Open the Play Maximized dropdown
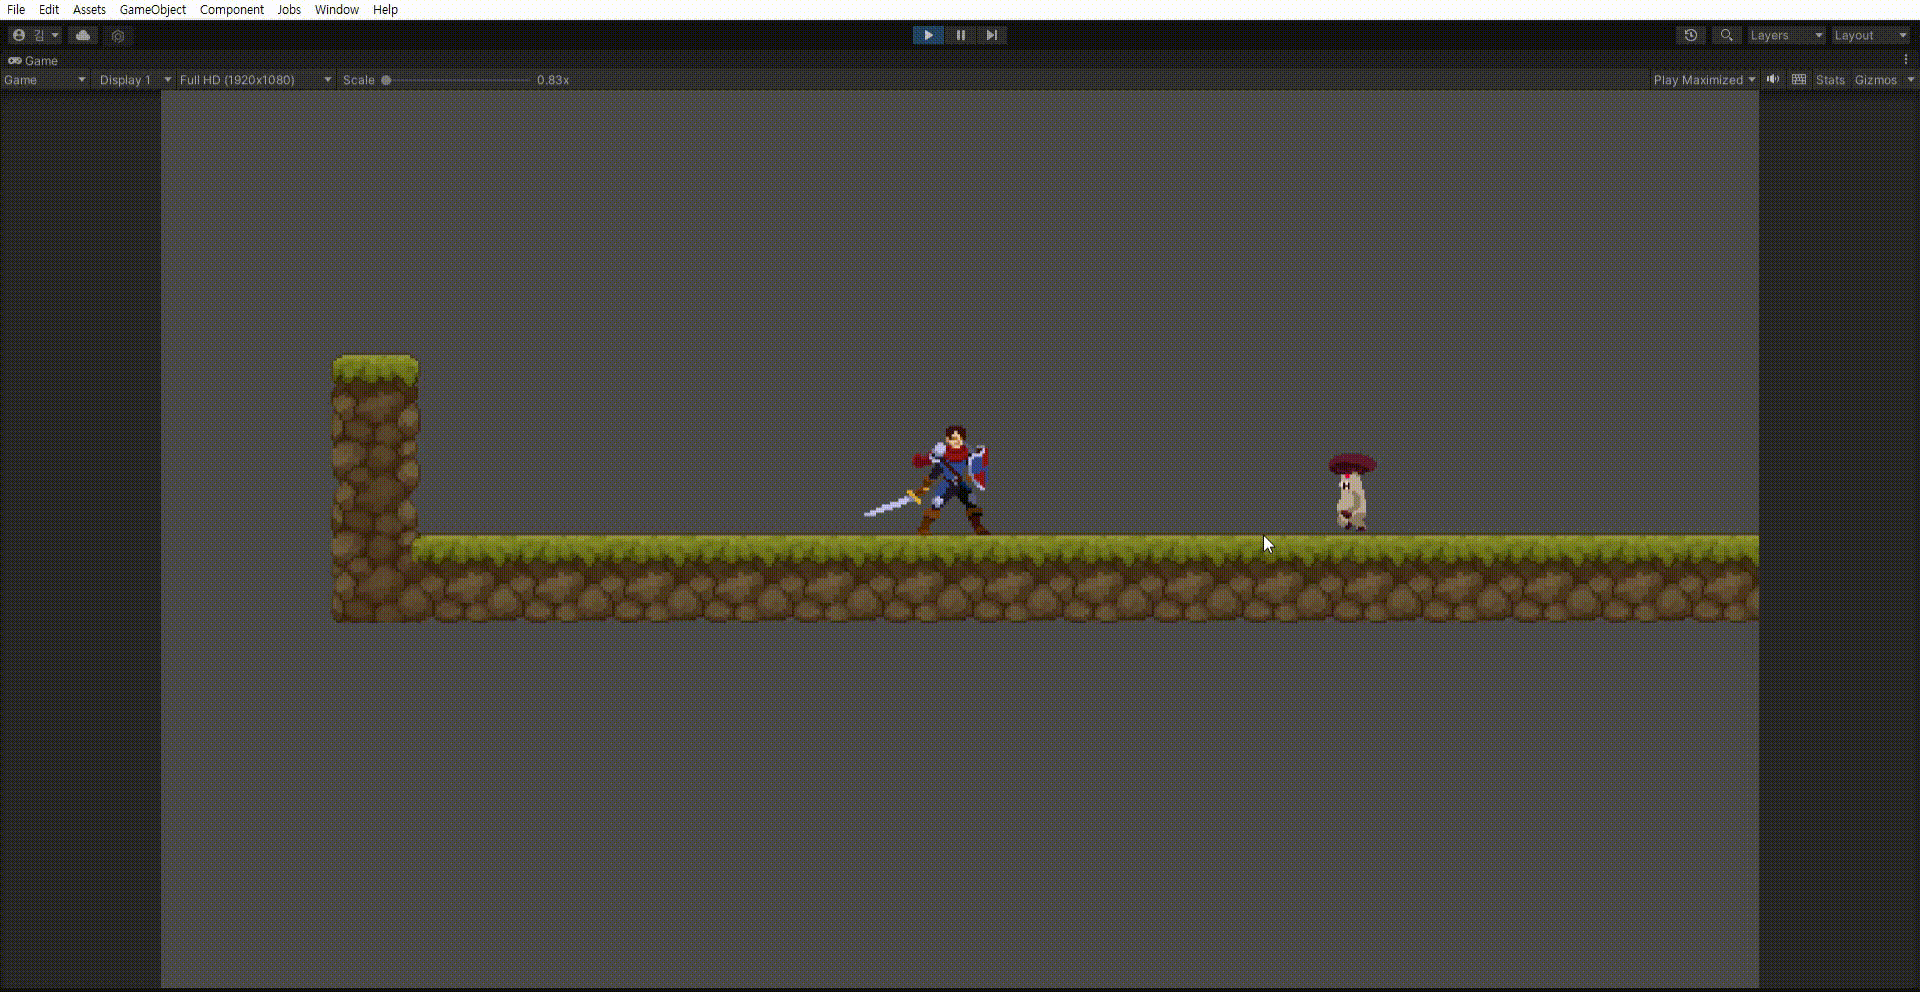The height and width of the screenshot is (992, 1920). pyautogui.click(x=1704, y=80)
